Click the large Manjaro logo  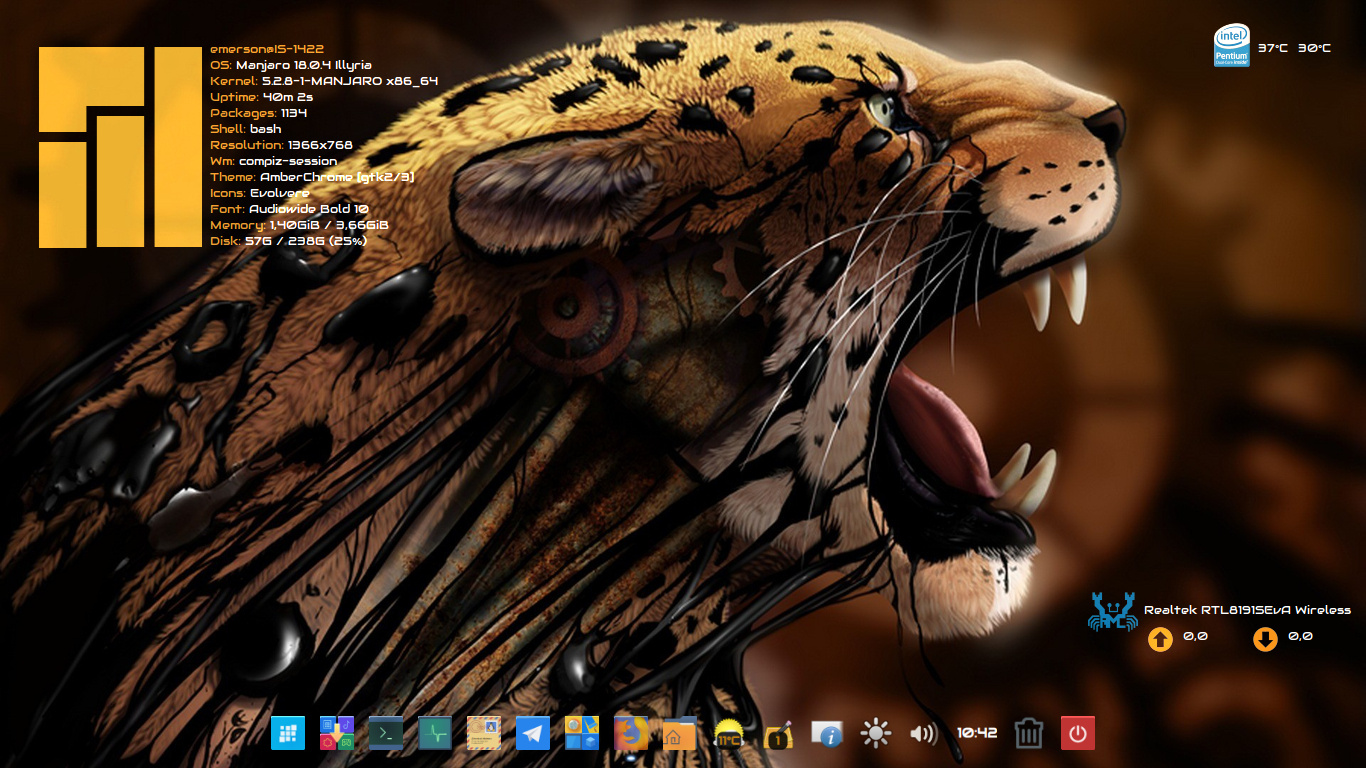[x=120, y=147]
